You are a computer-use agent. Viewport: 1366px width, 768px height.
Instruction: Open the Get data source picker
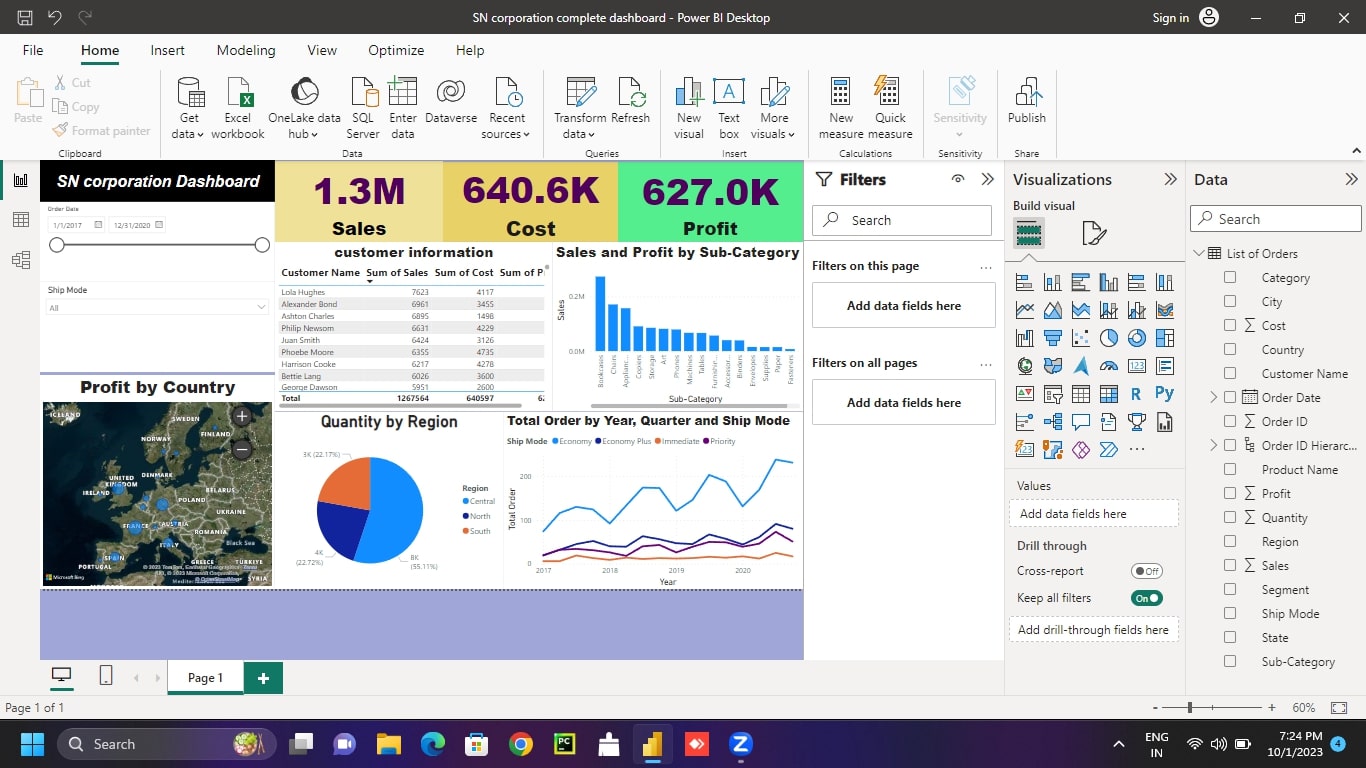(188, 108)
